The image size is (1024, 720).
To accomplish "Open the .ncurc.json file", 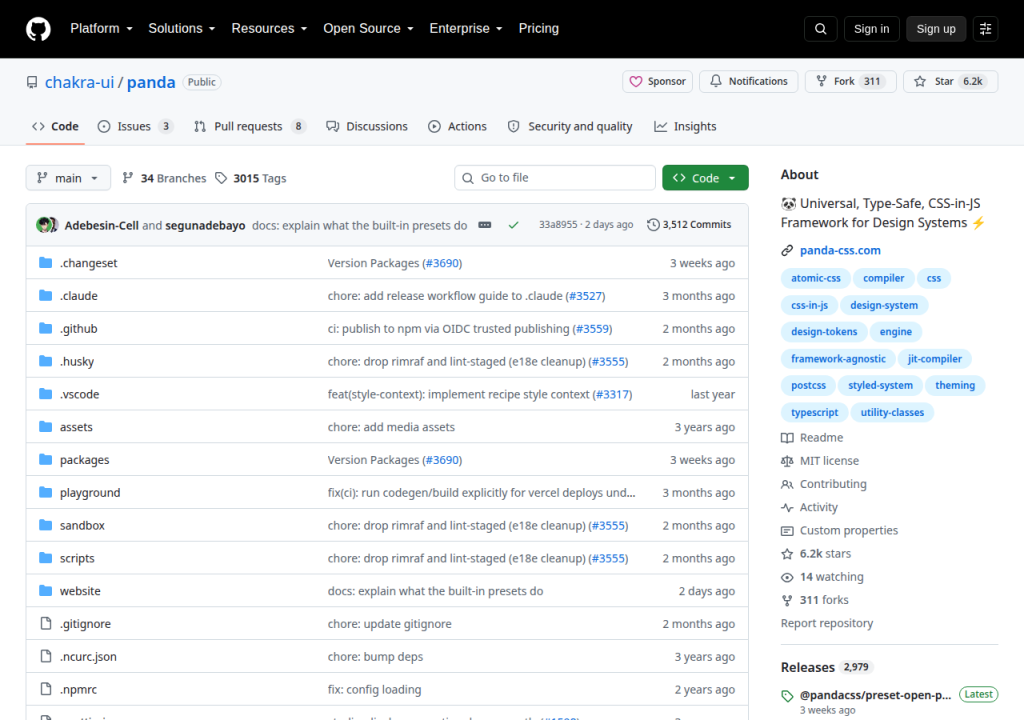I will pos(88,657).
